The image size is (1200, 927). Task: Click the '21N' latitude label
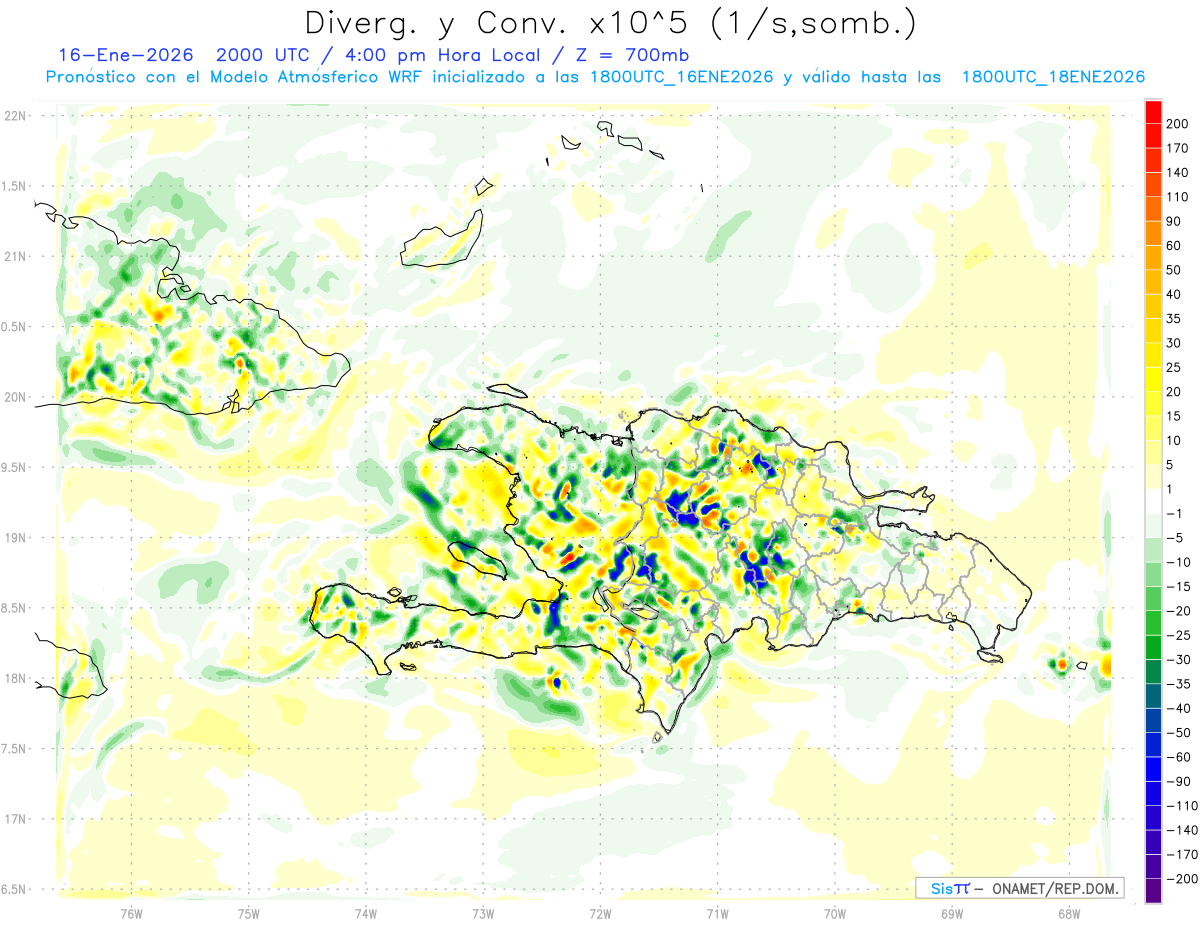pos(14,256)
